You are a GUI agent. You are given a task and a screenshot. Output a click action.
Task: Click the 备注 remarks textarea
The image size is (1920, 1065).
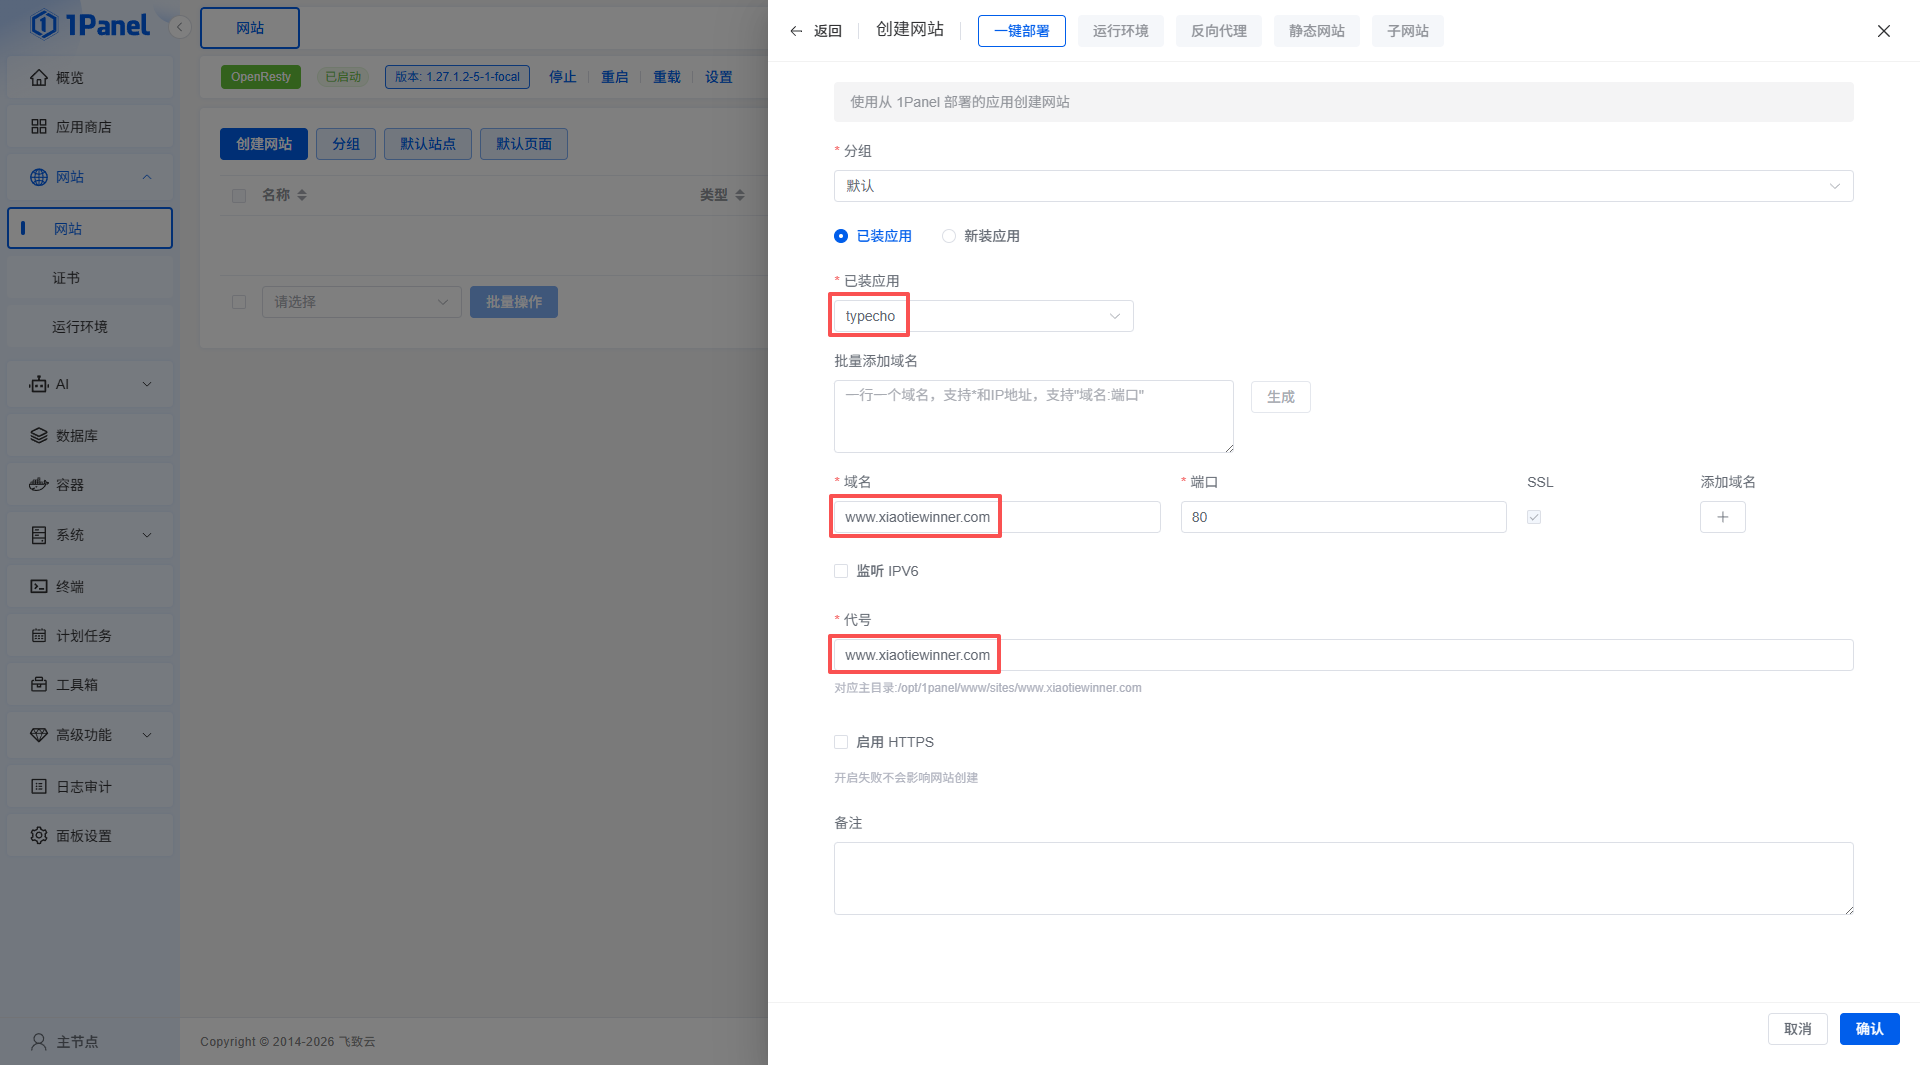pyautogui.click(x=1343, y=878)
